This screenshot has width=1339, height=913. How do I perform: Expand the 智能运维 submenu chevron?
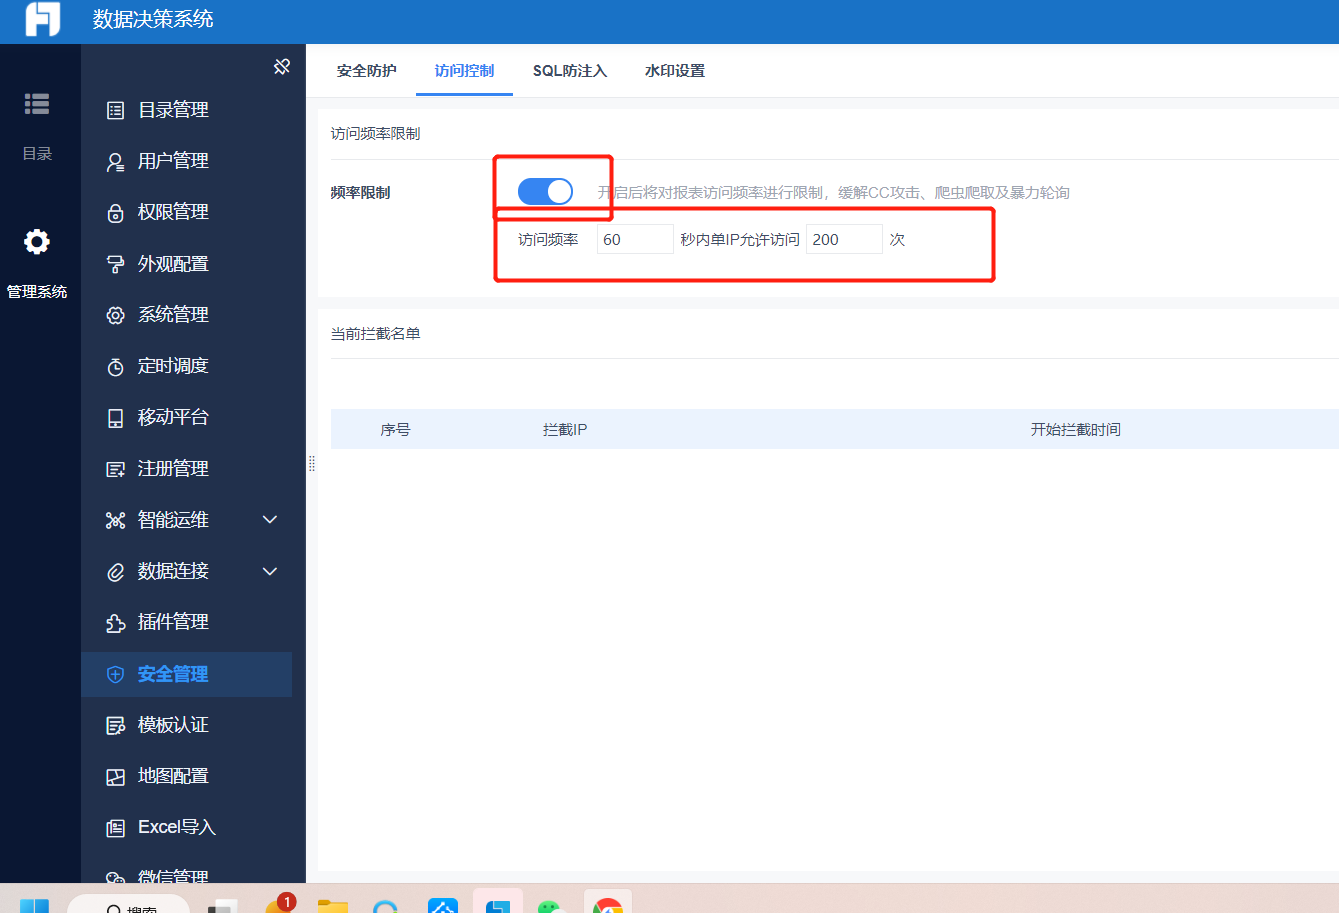click(x=270, y=520)
